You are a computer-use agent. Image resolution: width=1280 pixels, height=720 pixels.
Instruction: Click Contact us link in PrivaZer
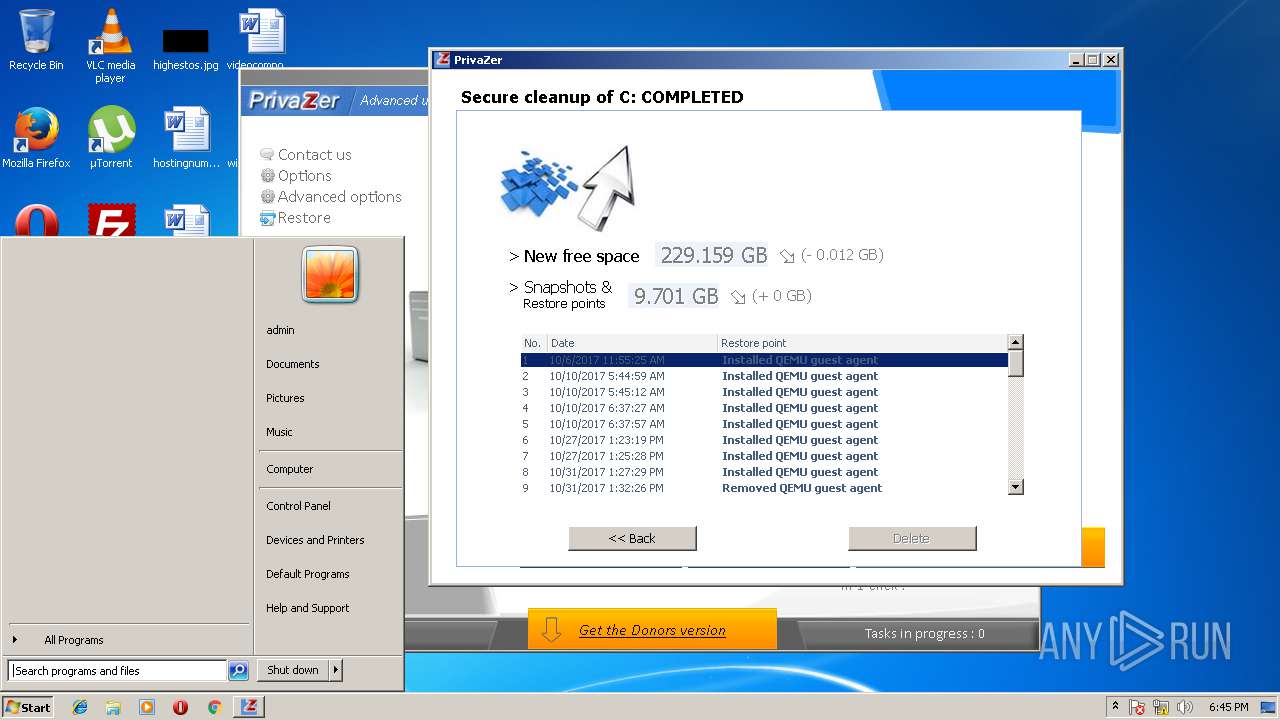(314, 154)
